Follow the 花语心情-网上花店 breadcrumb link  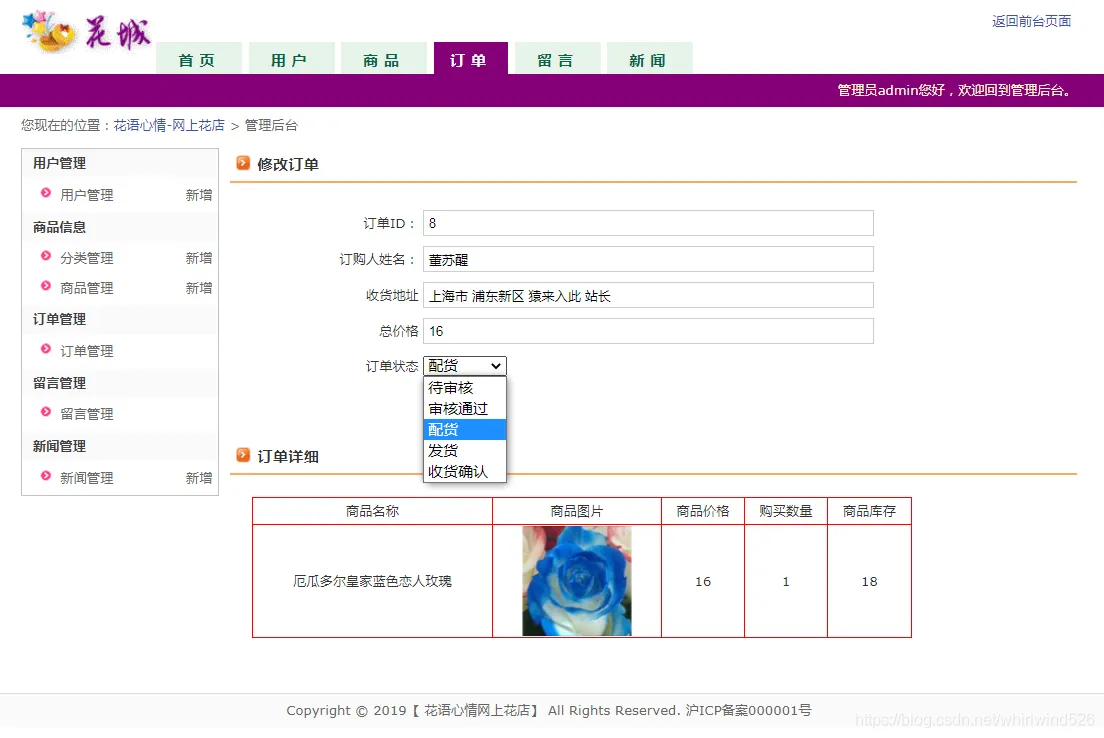click(x=169, y=125)
